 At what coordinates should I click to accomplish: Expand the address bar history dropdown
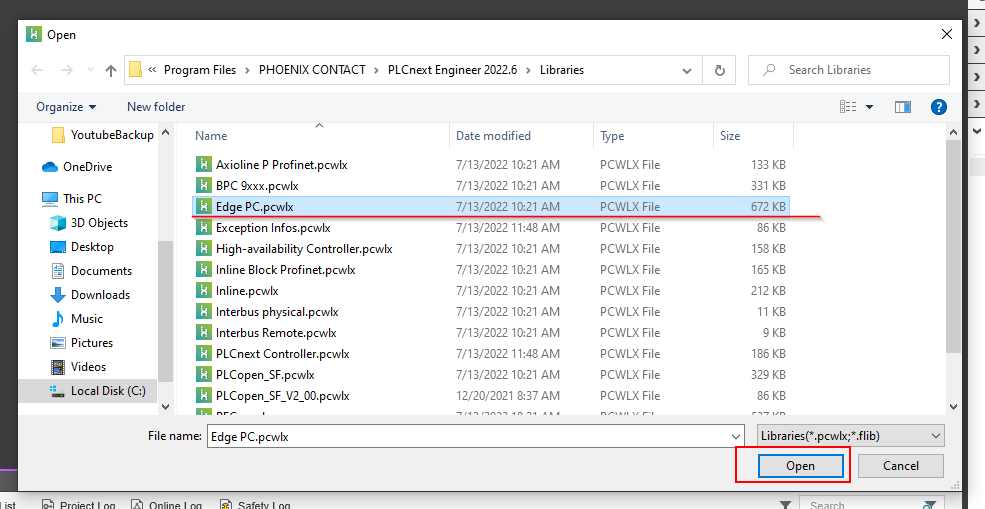pyautogui.click(x=687, y=71)
